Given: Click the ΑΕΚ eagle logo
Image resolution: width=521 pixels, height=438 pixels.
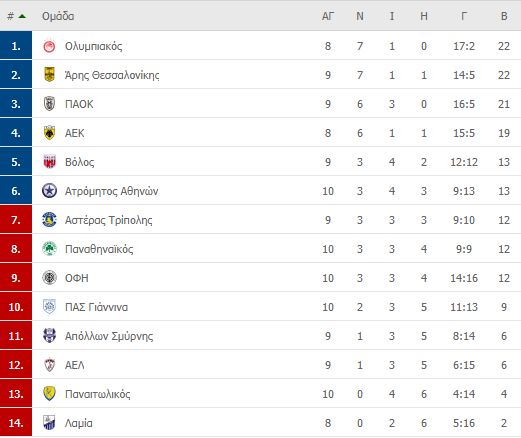Looking at the screenshot, I should [x=49, y=133].
